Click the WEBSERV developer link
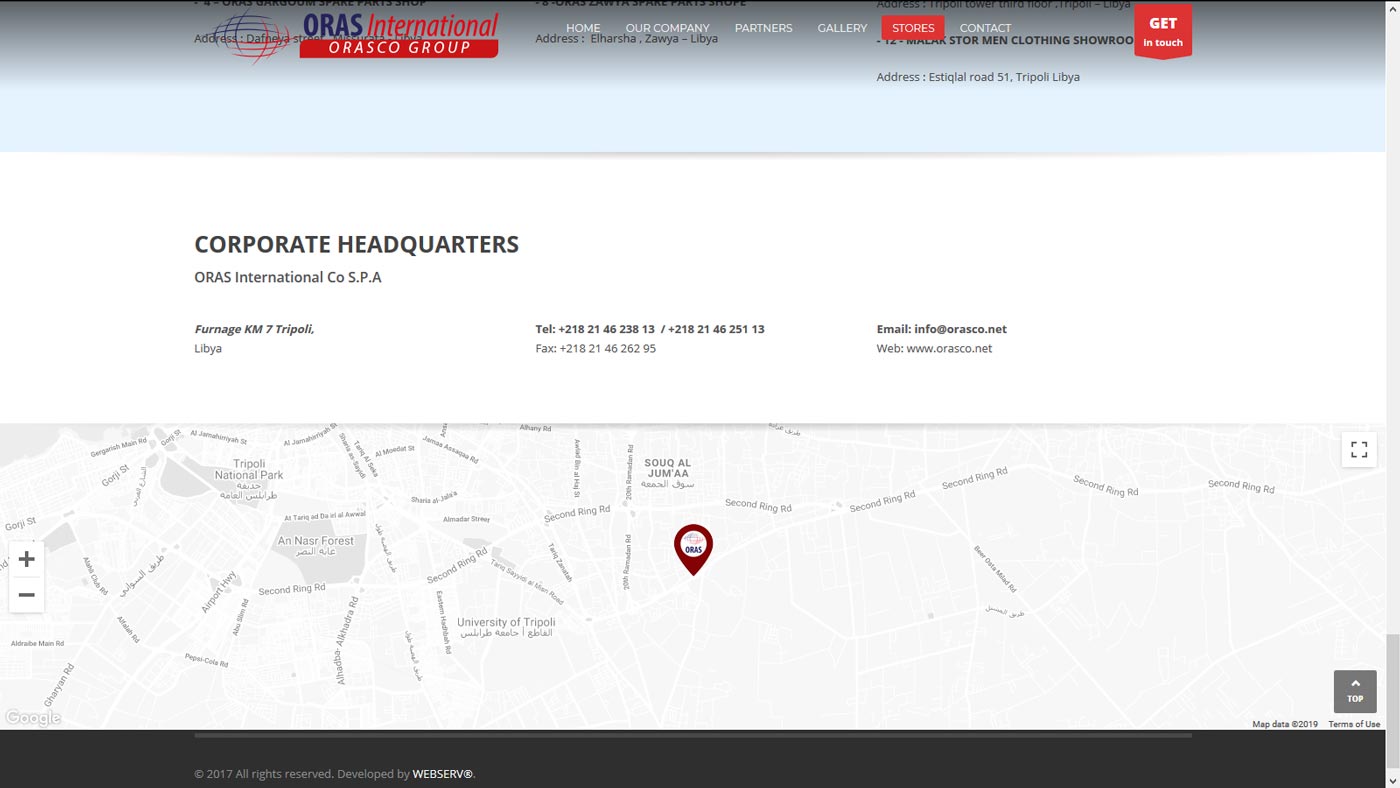 [x=442, y=774]
